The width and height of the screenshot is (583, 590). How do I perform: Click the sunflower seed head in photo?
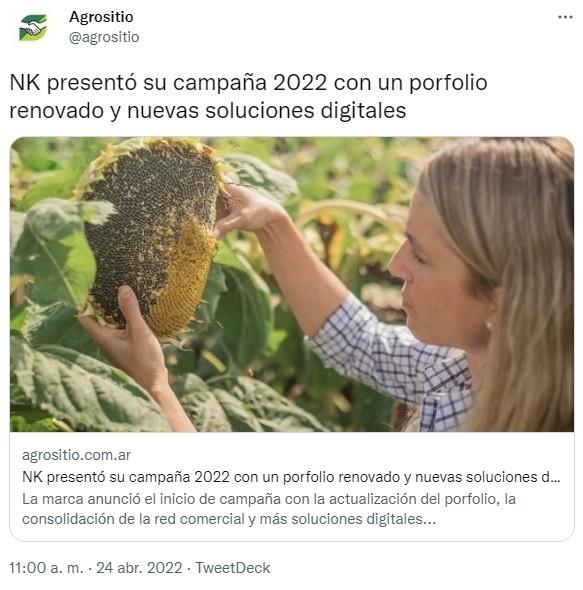pyautogui.click(x=151, y=235)
